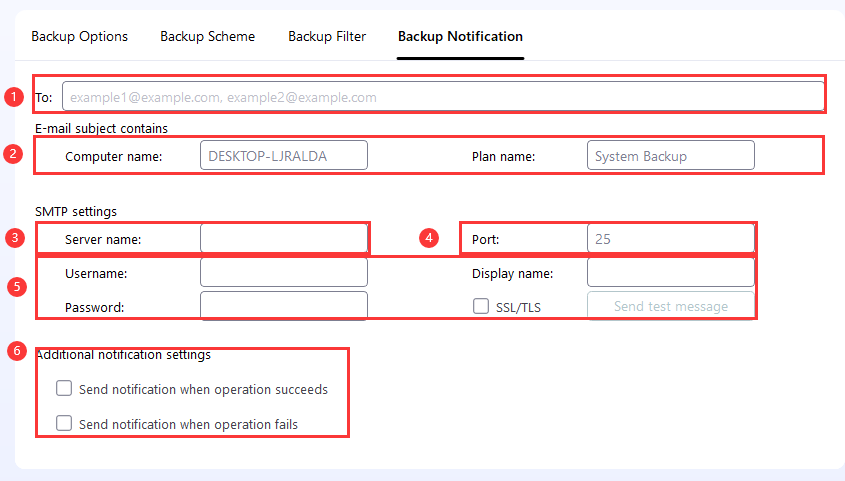
Task: Select the Port number field
Action: point(670,239)
